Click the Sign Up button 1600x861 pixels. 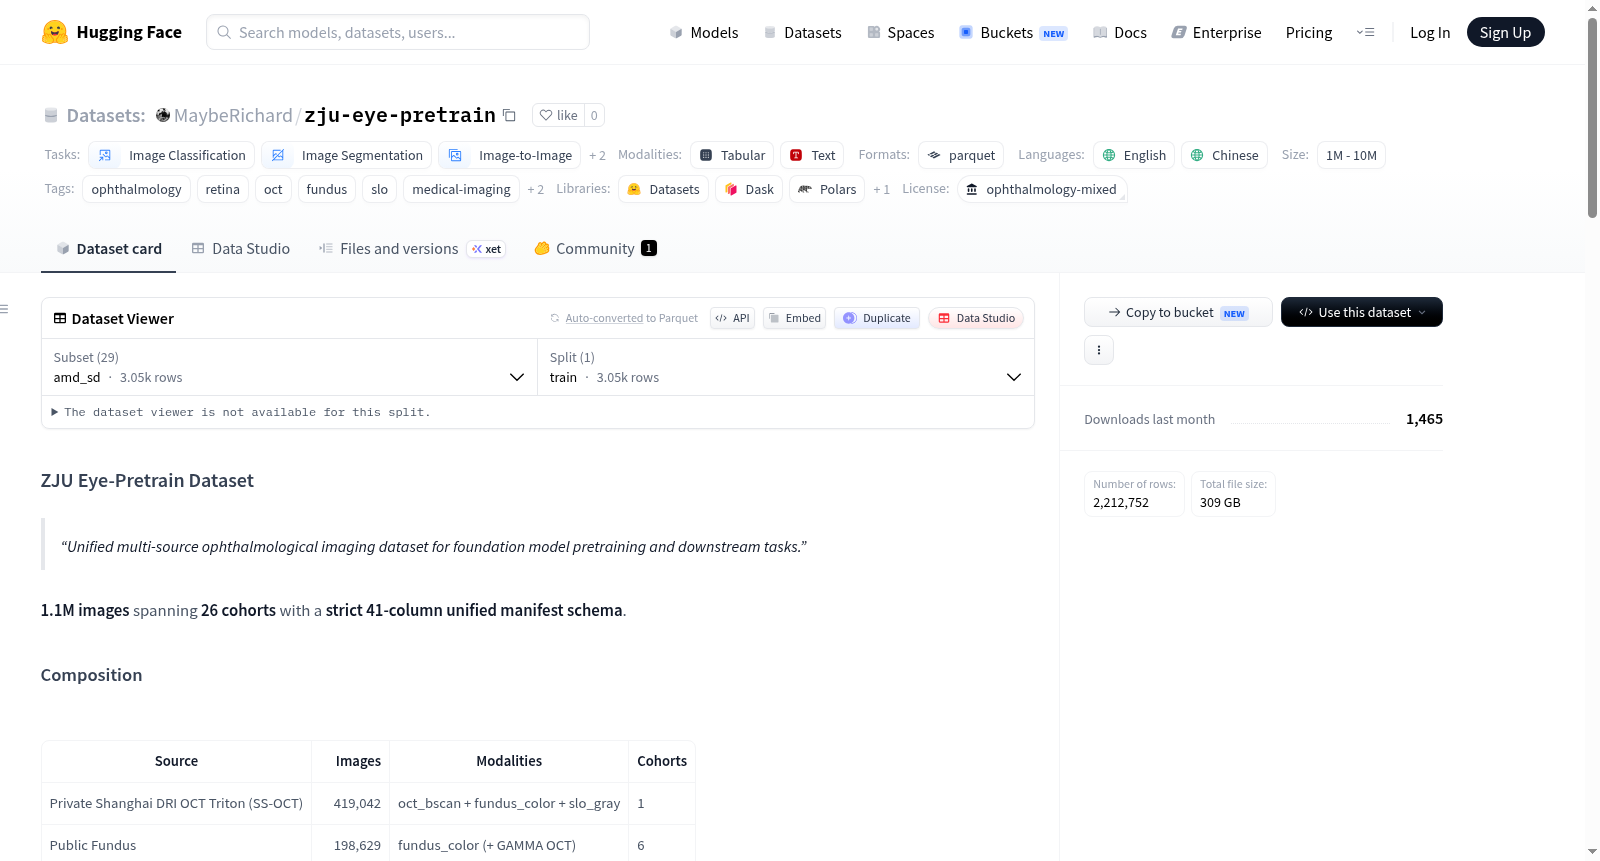pyautogui.click(x=1505, y=32)
